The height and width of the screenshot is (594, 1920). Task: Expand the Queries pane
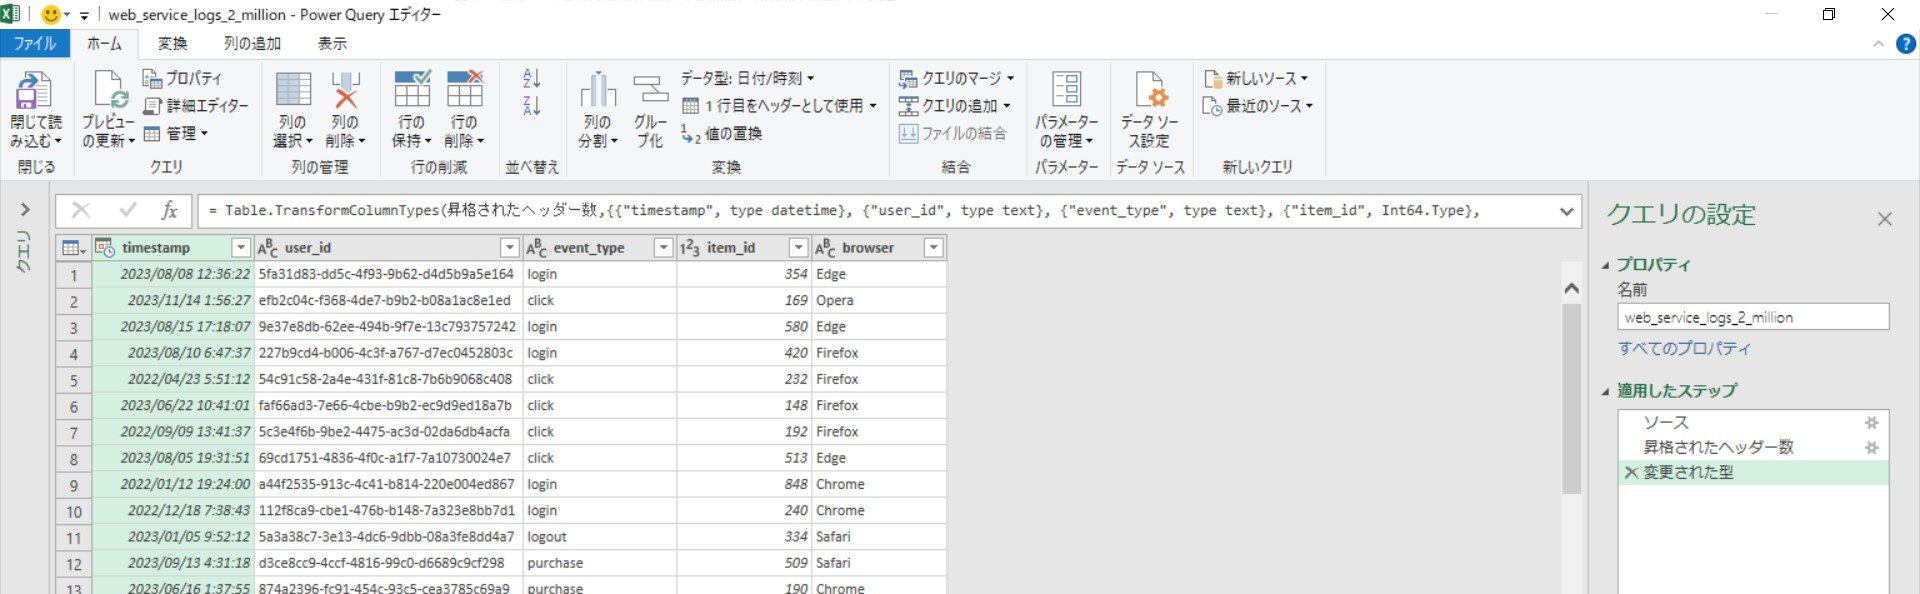[x=25, y=210]
